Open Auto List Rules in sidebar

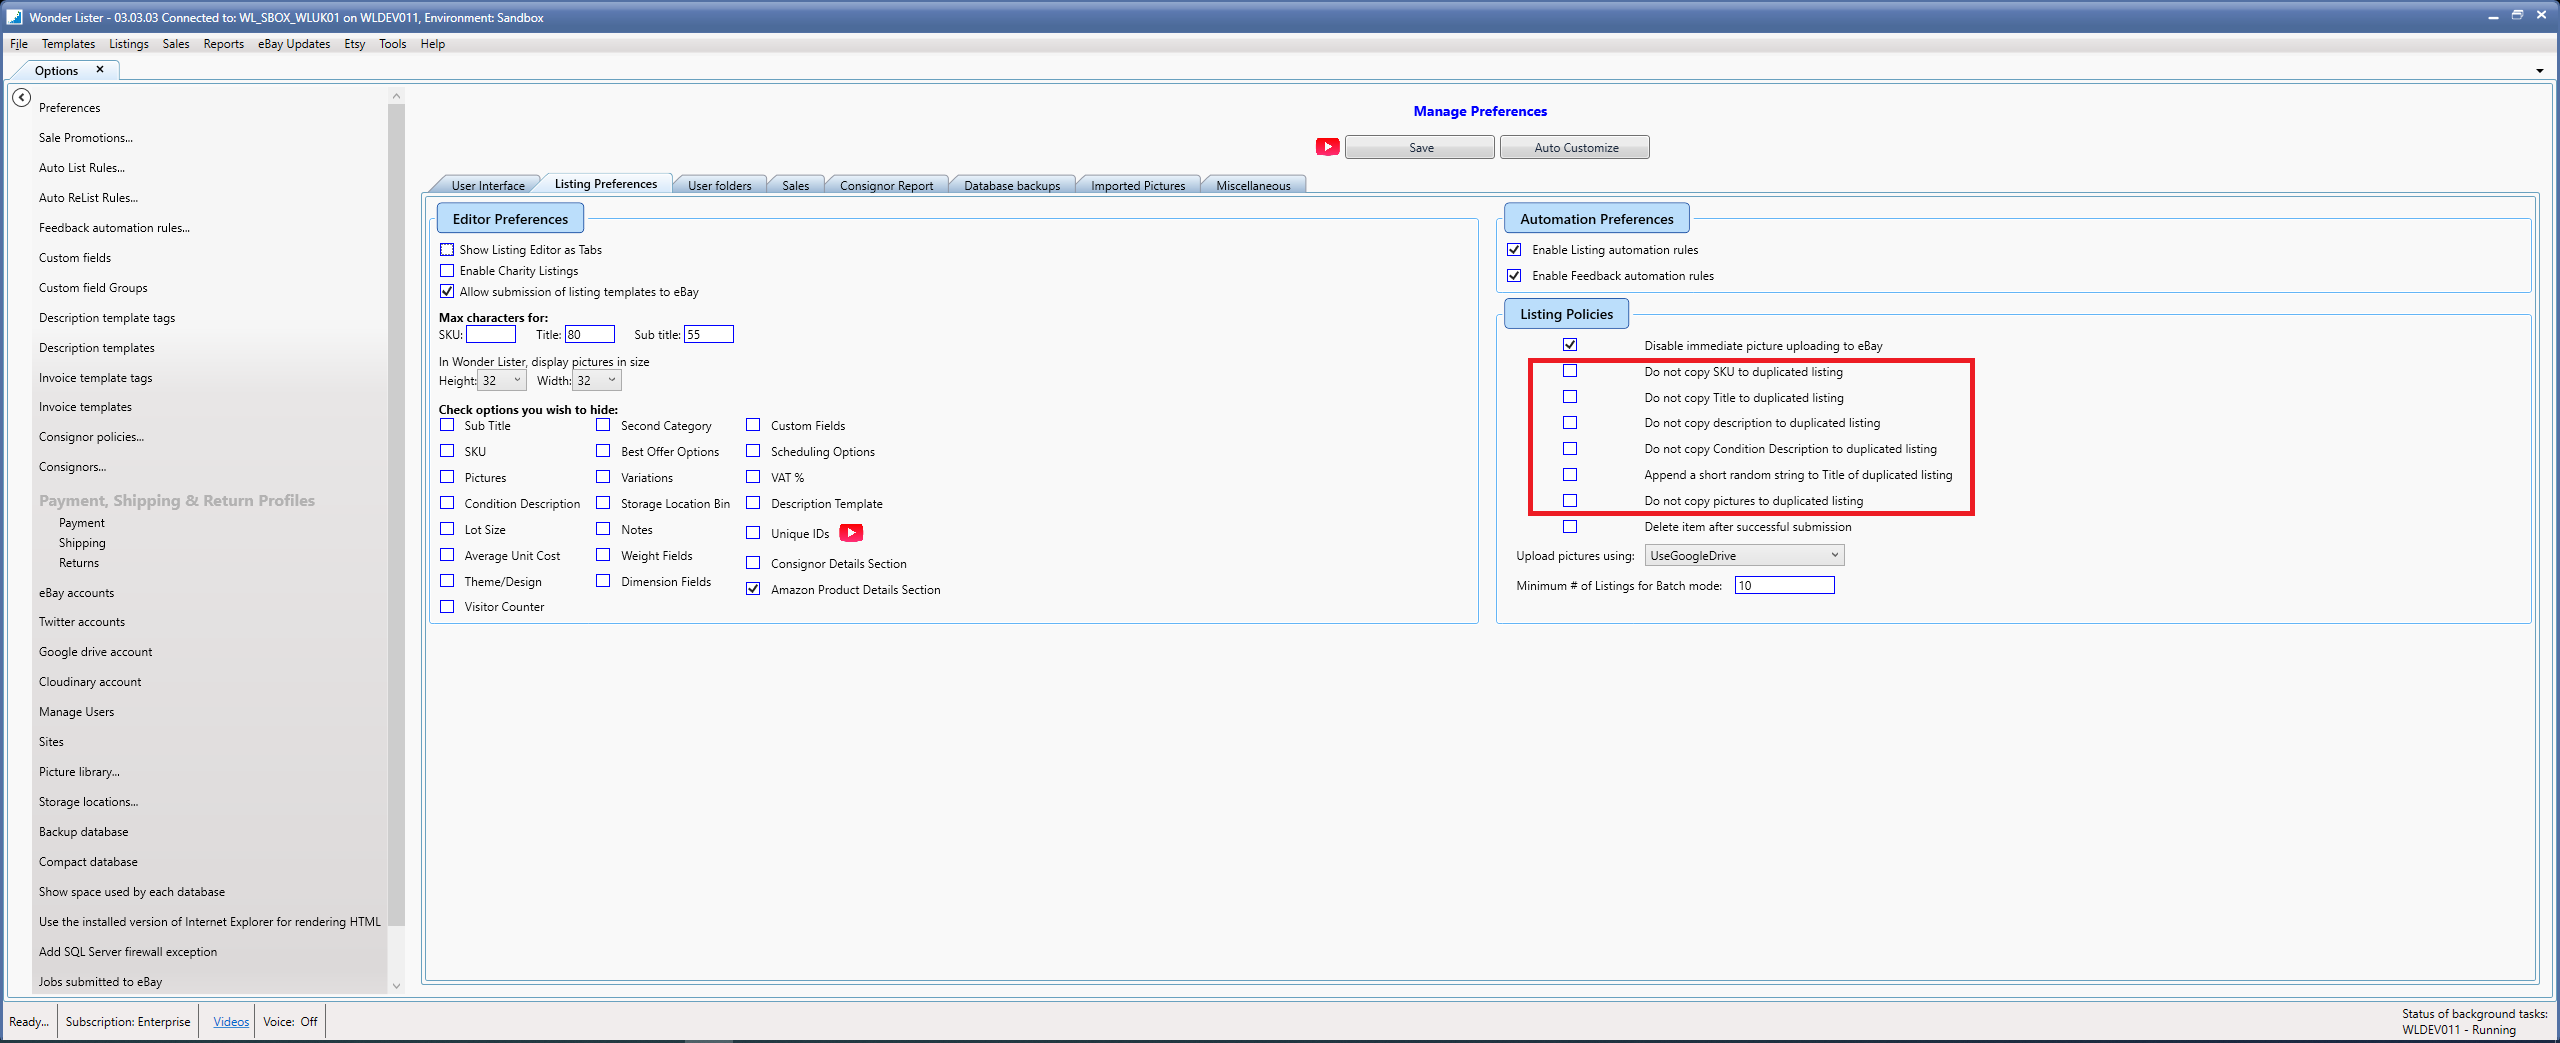(x=82, y=168)
